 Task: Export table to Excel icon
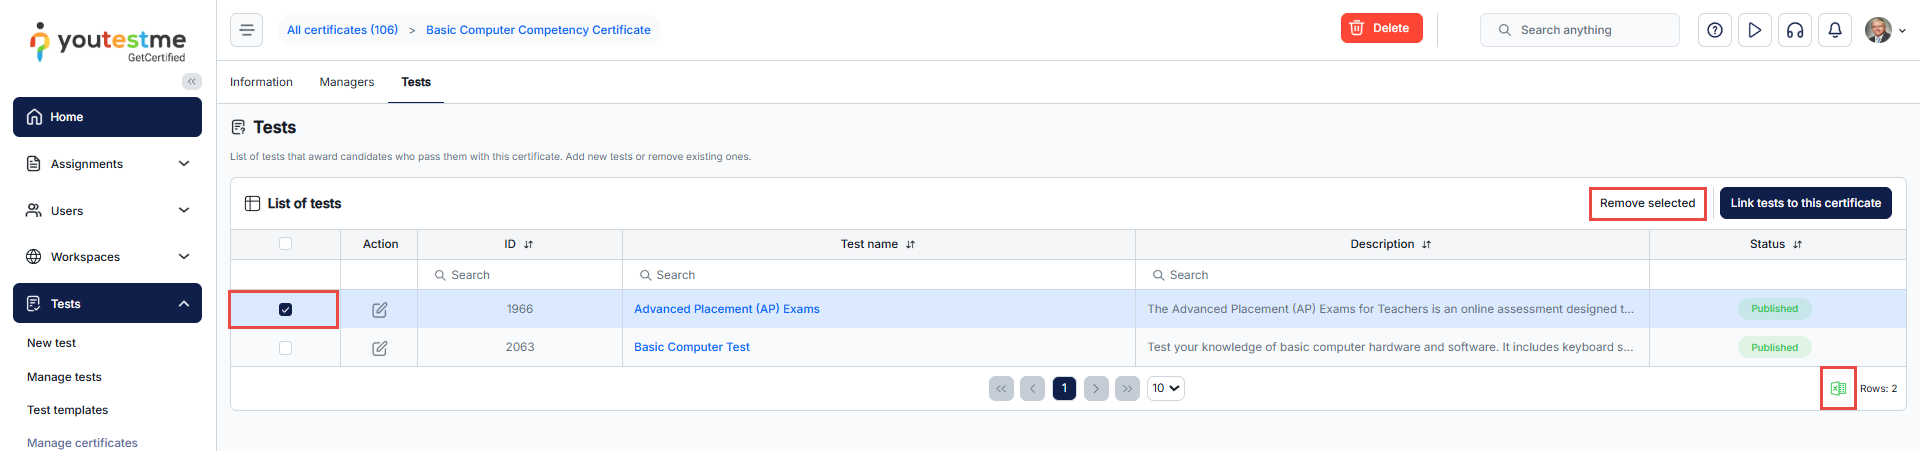[1838, 388]
